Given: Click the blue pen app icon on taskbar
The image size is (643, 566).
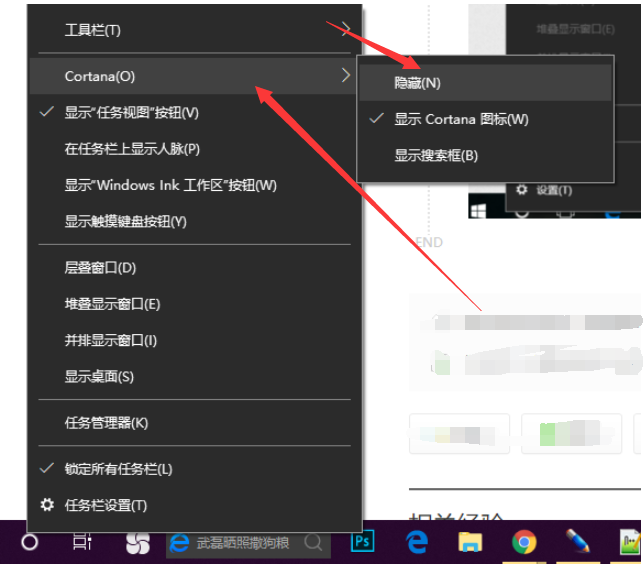Looking at the screenshot, I should tap(577, 542).
